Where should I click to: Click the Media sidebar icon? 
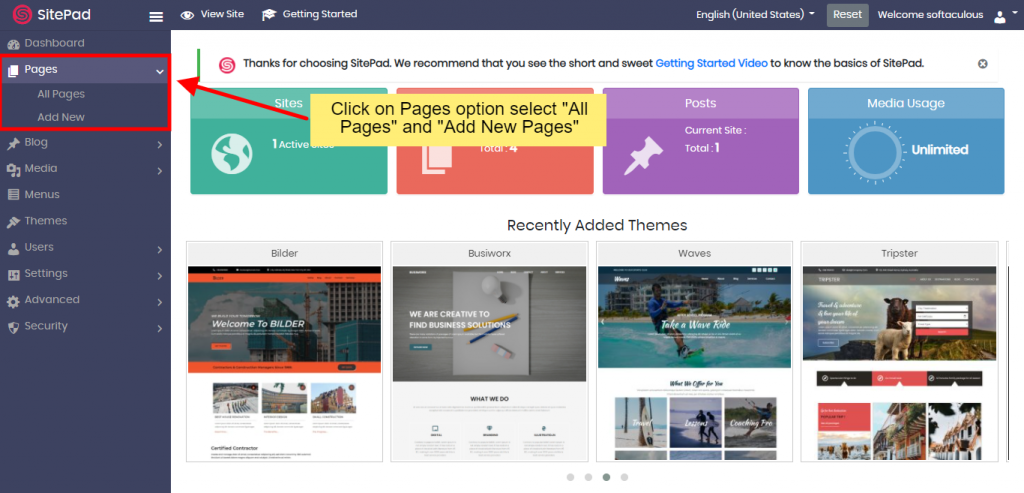(14, 169)
